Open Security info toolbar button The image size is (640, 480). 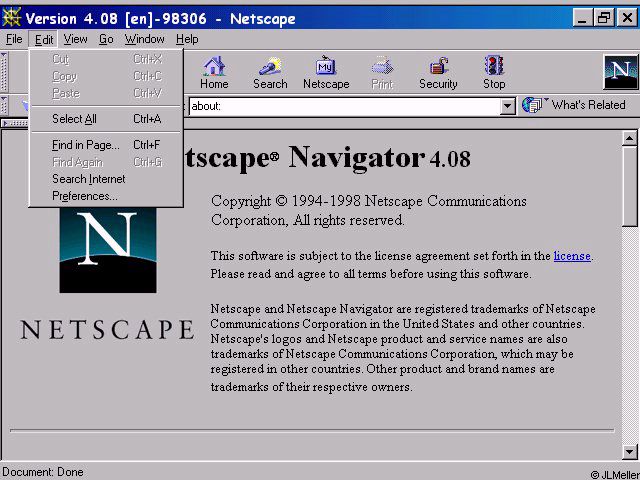pyautogui.click(x=438, y=73)
